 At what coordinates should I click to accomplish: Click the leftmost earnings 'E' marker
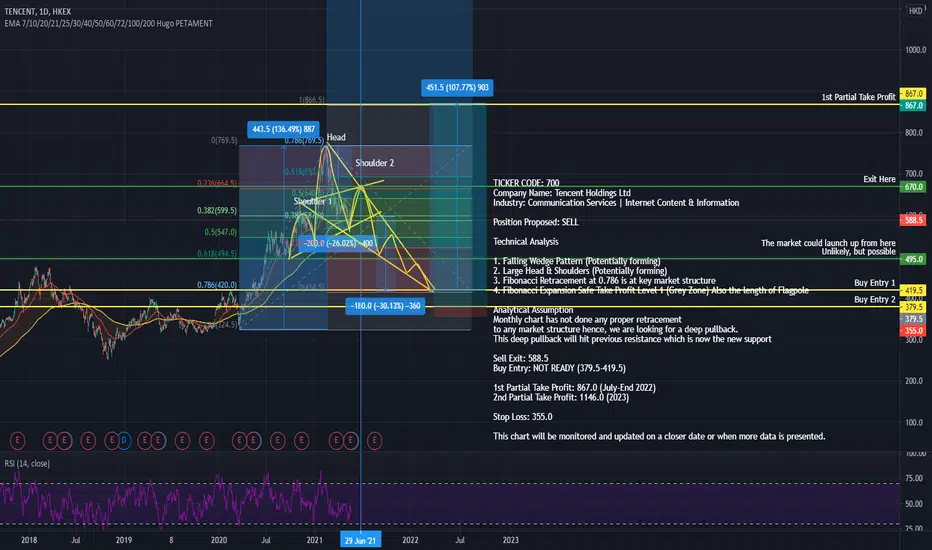click(x=17, y=441)
